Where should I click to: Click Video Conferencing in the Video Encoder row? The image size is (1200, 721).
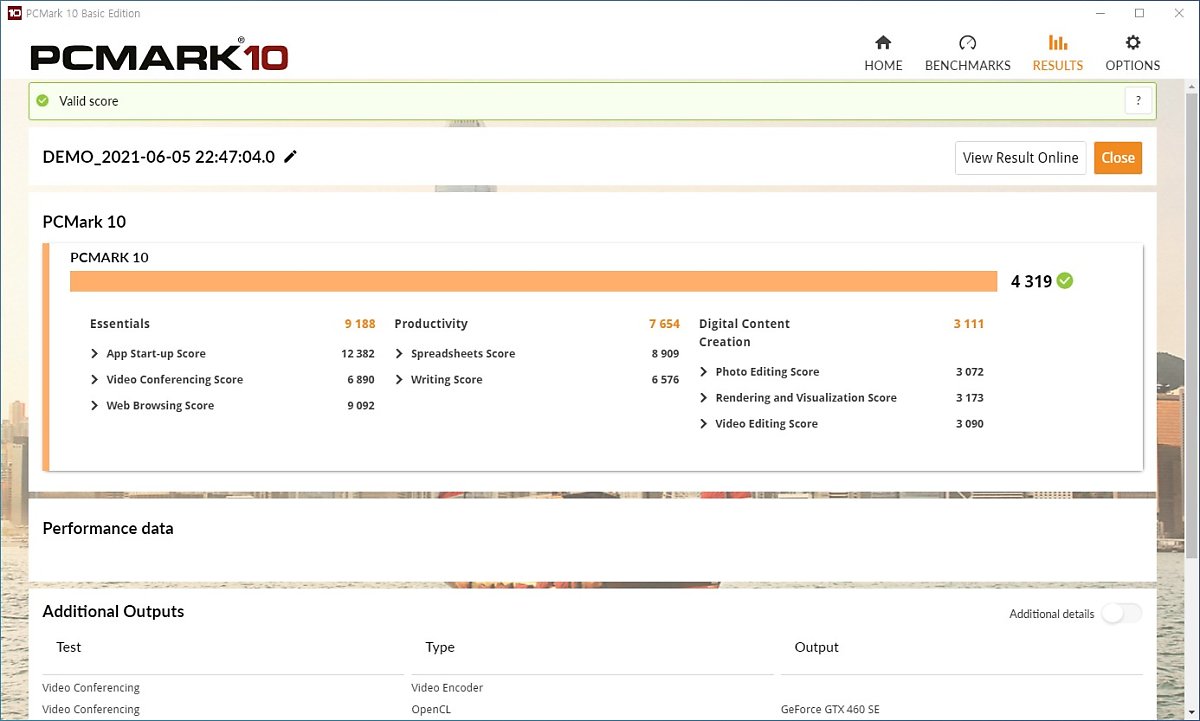pyautogui.click(x=91, y=688)
